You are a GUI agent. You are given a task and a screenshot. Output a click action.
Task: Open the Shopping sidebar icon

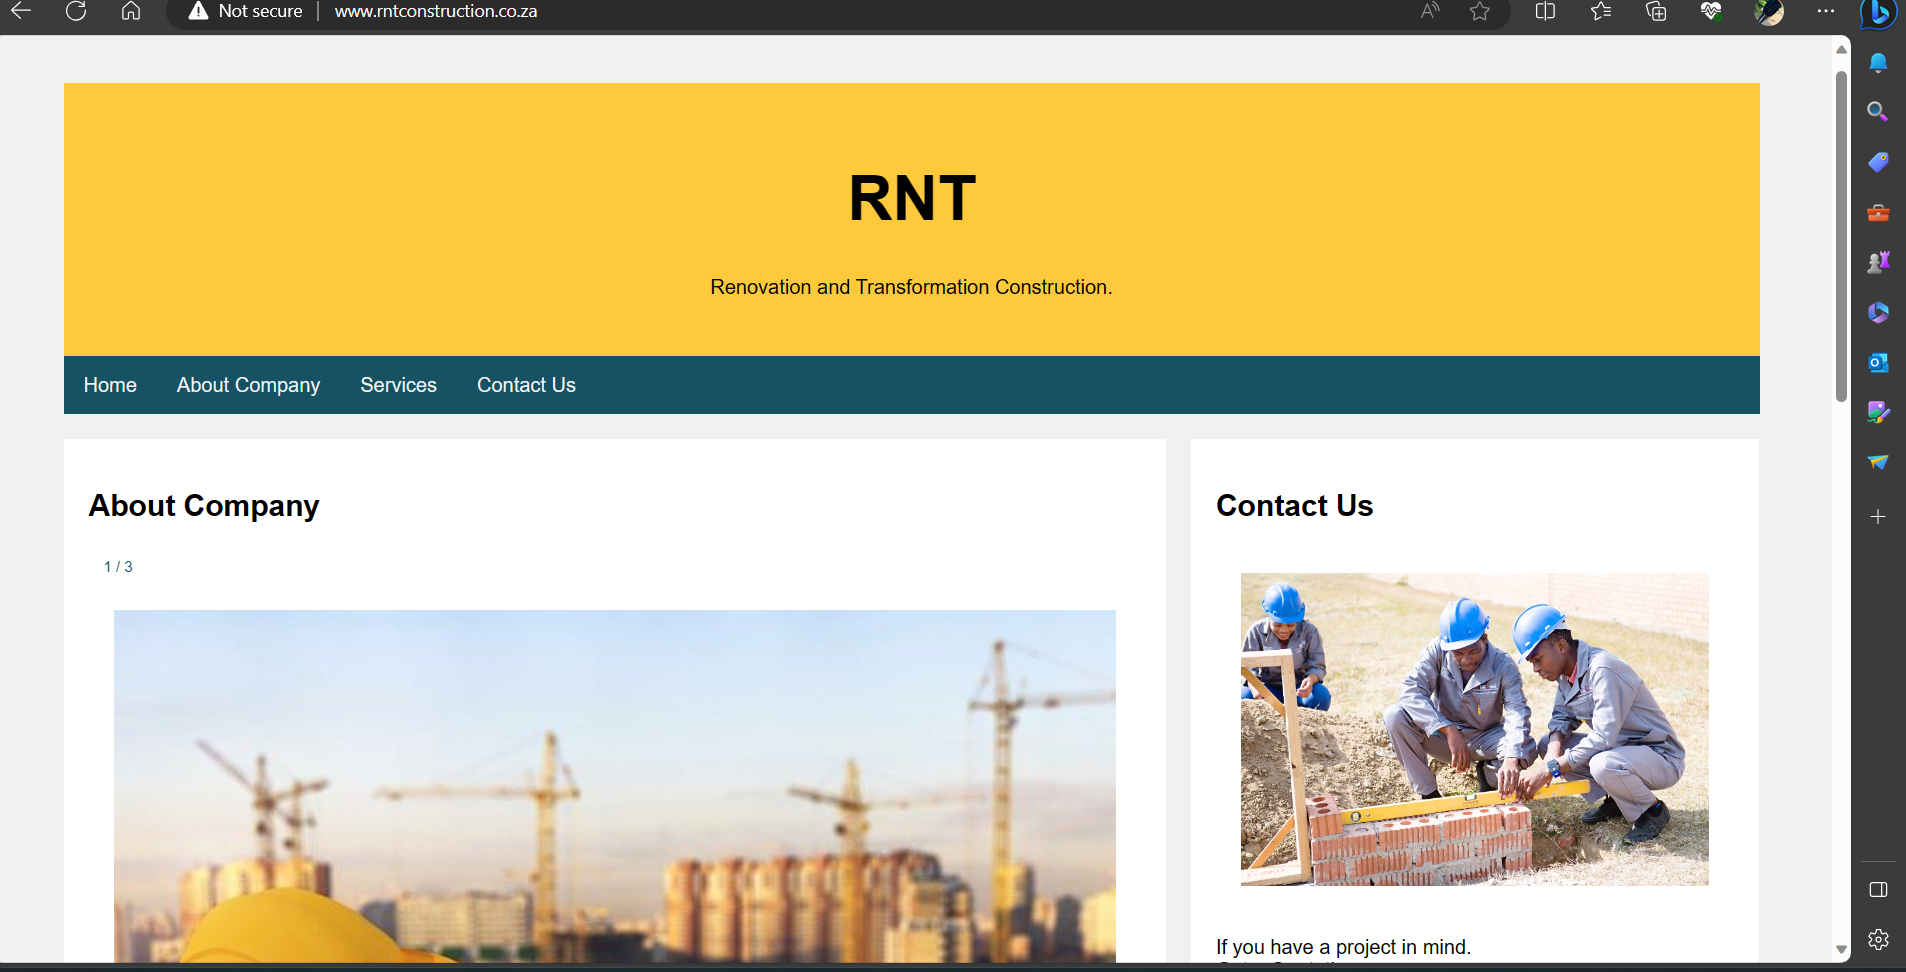coord(1878,162)
